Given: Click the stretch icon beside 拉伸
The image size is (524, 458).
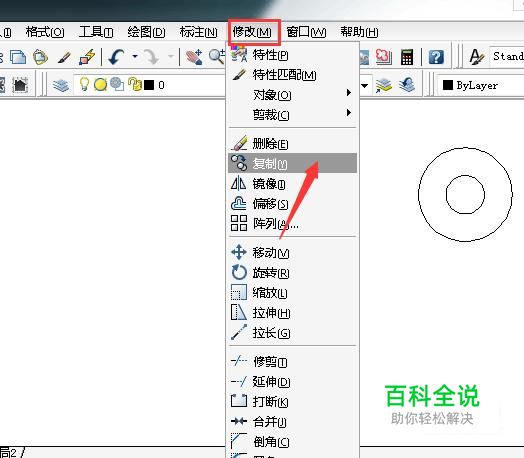Looking at the screenshot, I should coord(239,312).
